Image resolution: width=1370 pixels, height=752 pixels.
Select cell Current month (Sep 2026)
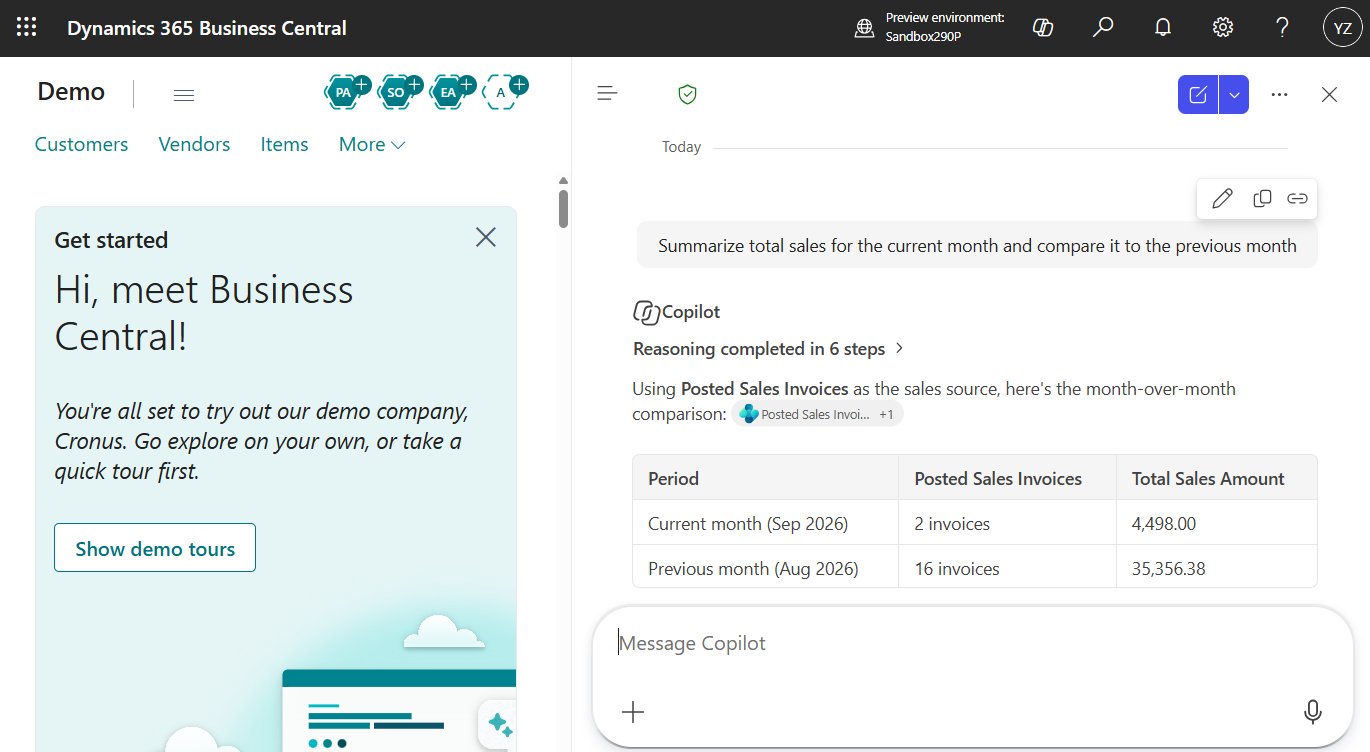pos(766,523)
